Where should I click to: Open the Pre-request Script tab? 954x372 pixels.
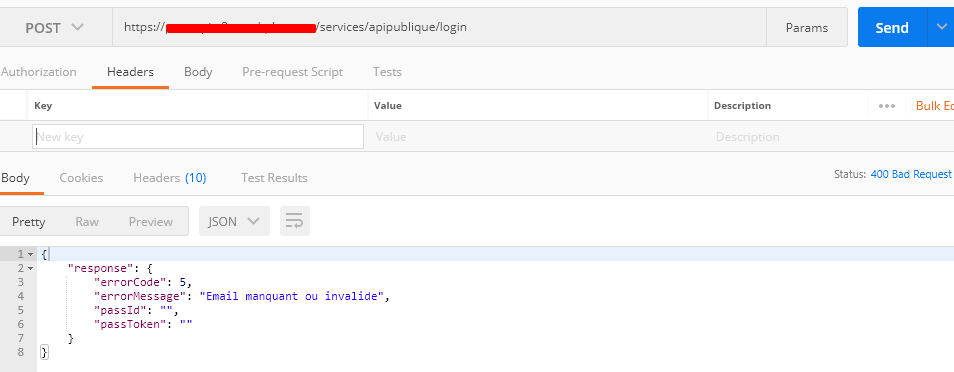[293, 72]
